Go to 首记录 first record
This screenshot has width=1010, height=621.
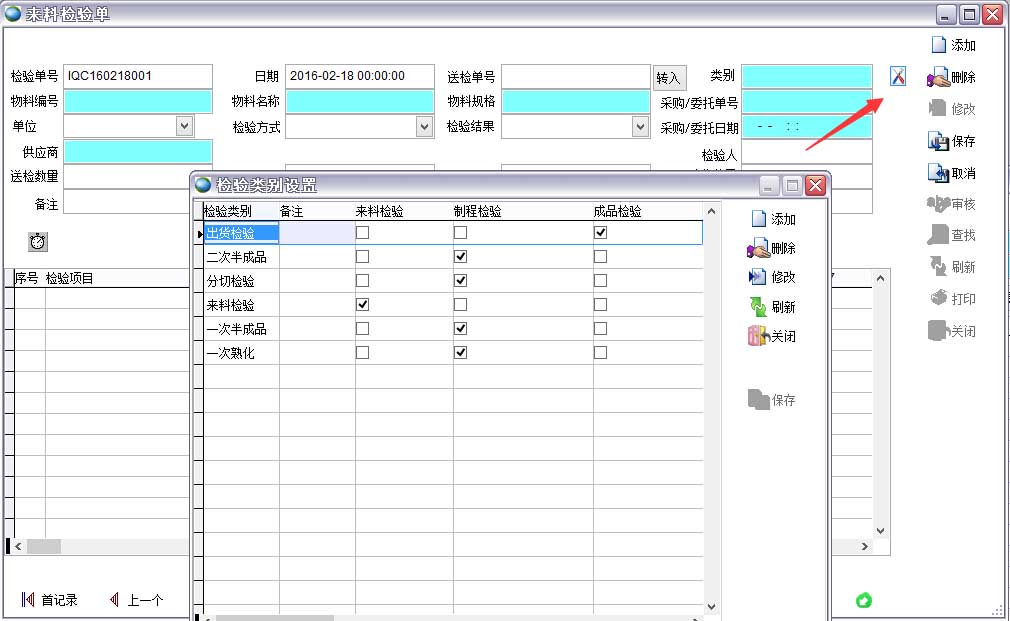pos(49,600)
